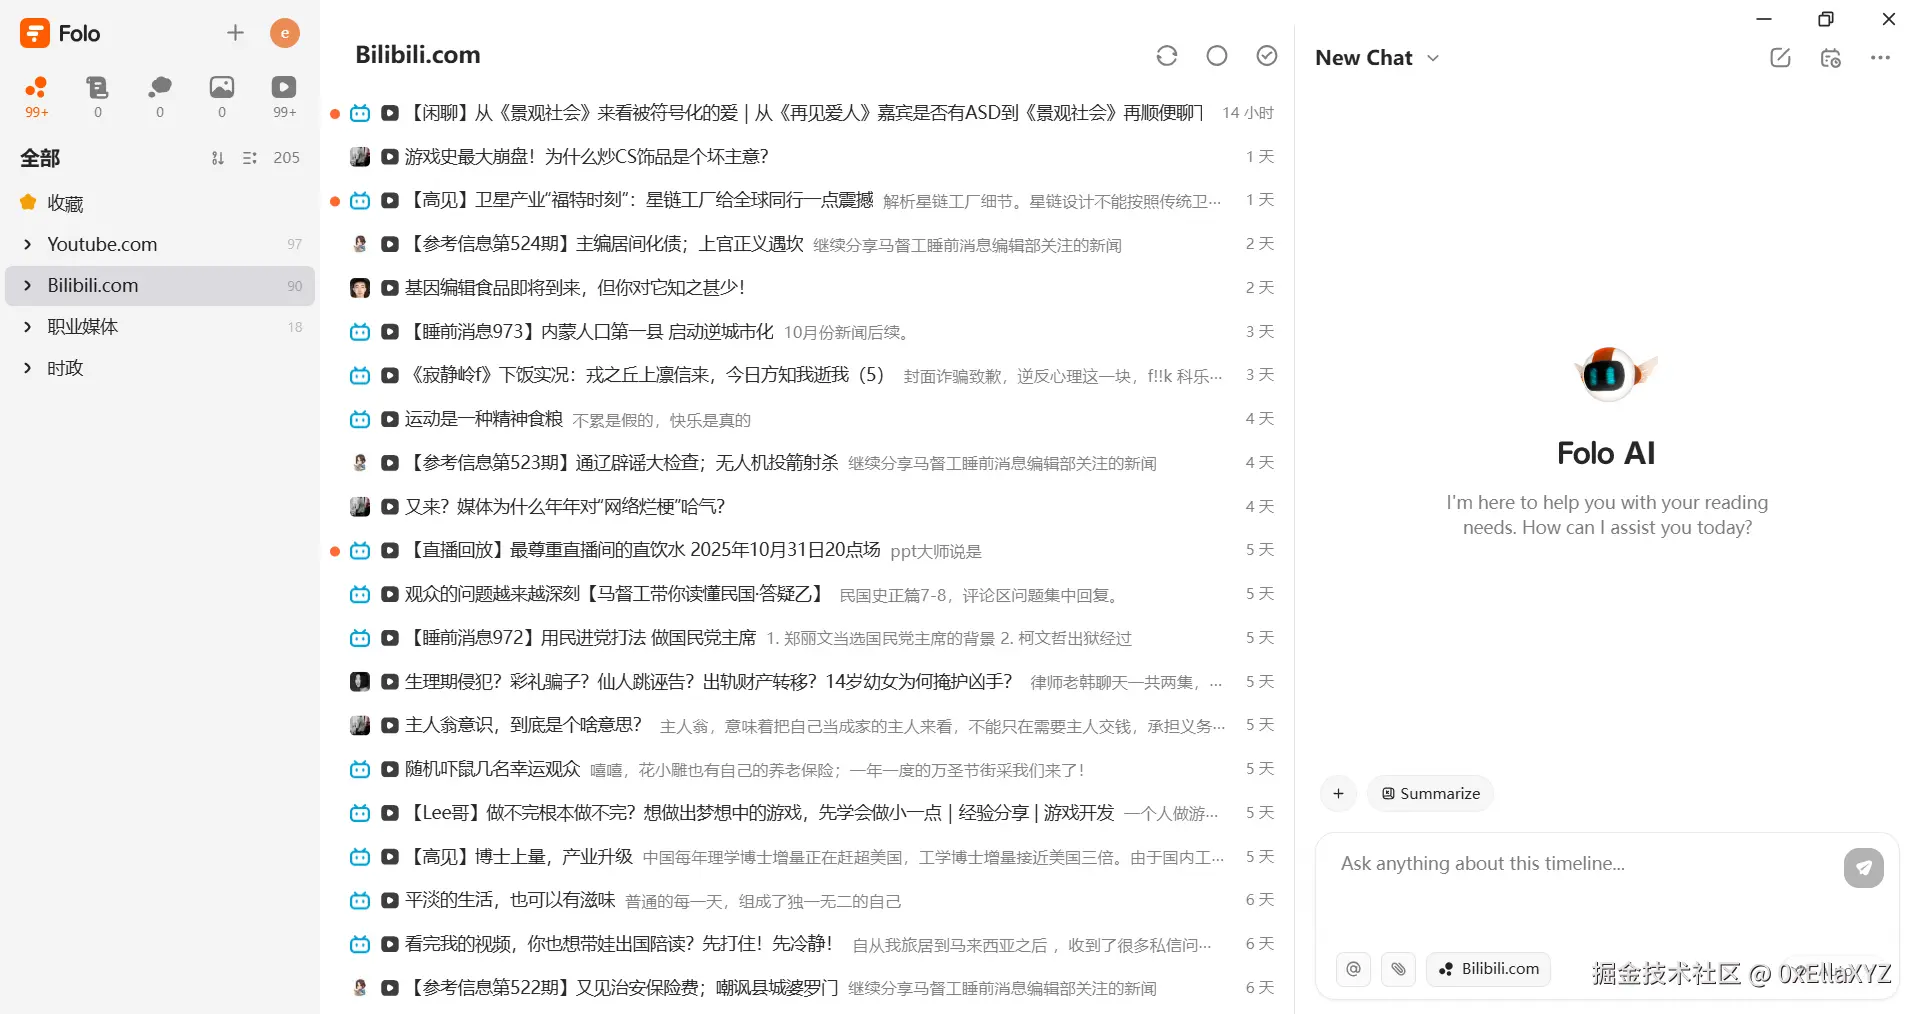Toggle show unread only circle

(x=1217, y=56)
